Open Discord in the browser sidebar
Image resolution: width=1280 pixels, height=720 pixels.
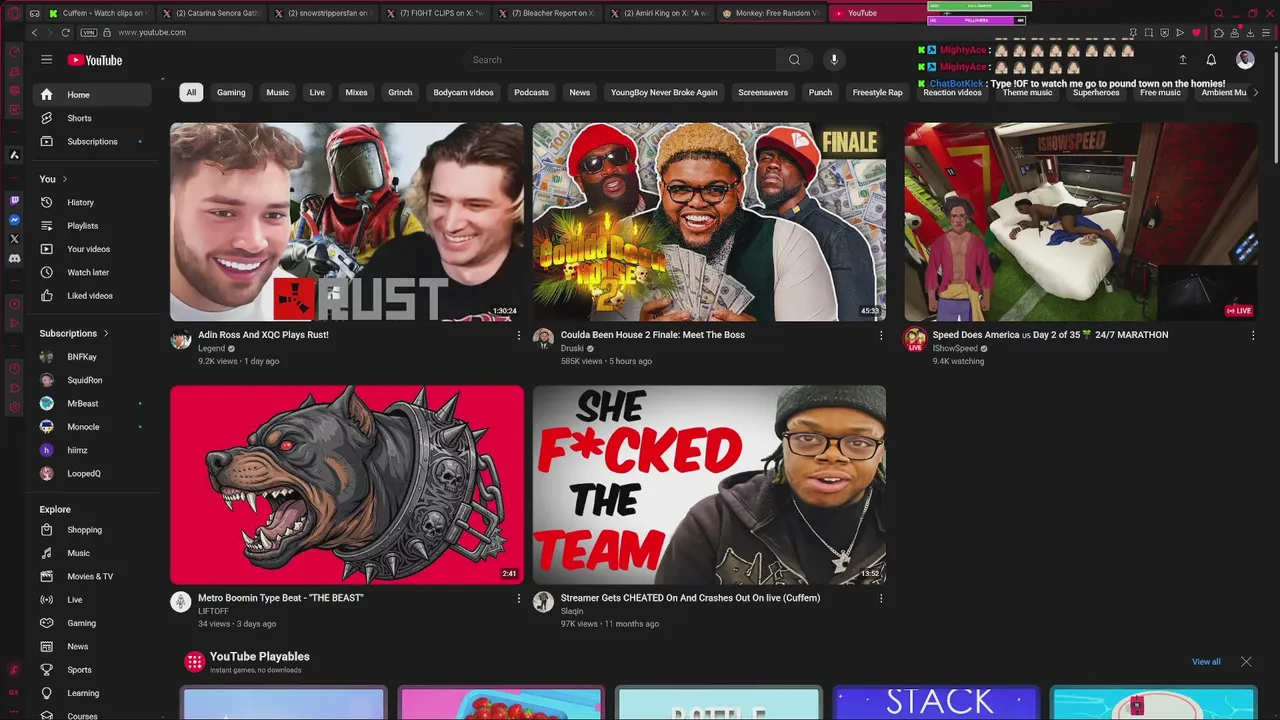click(x=14, y=258)
